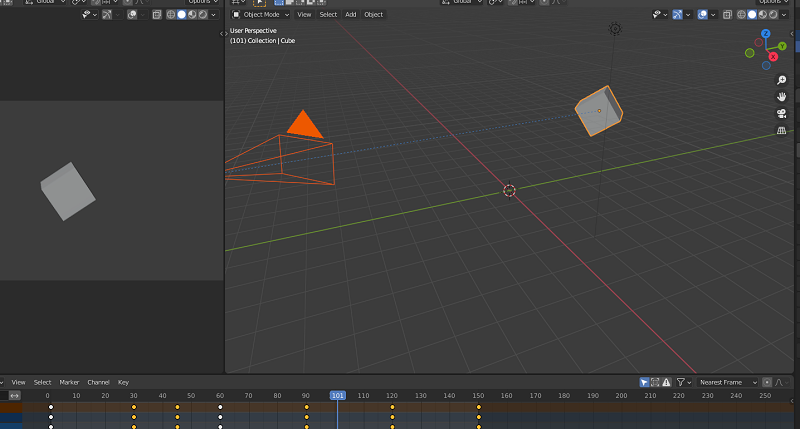This screenshot has width=800, height=429.
Task: Switch right viewport to rendered shading
Action: pyautogui.click(x=773, y=15)
